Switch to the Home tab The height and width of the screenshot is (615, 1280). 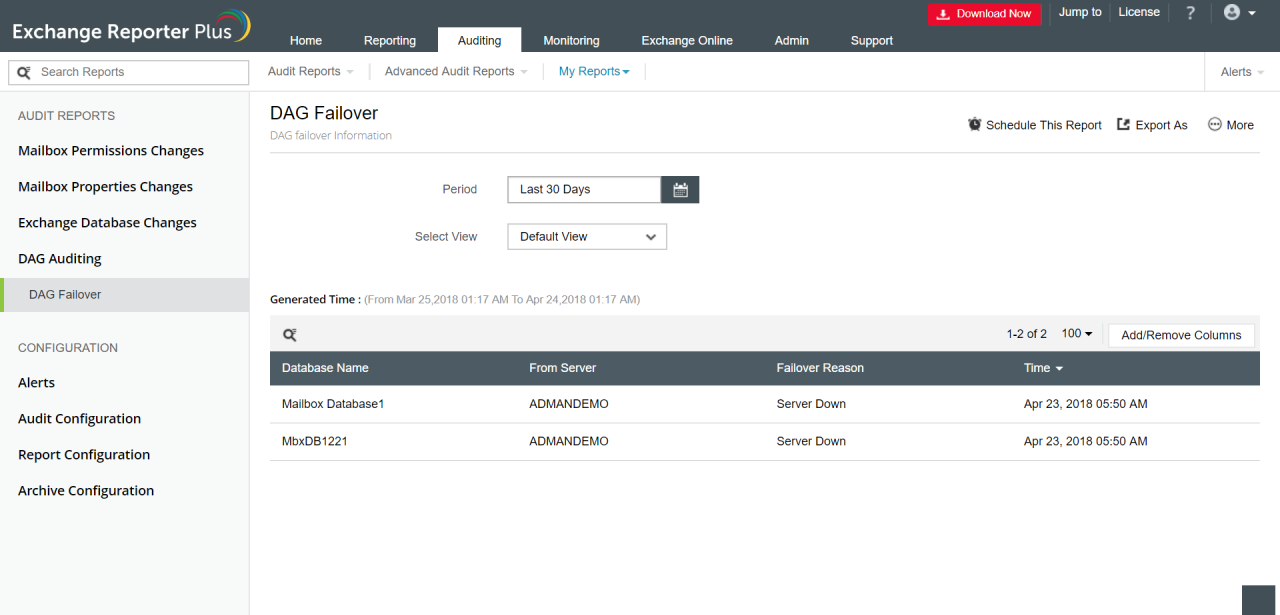click(306, 41)
